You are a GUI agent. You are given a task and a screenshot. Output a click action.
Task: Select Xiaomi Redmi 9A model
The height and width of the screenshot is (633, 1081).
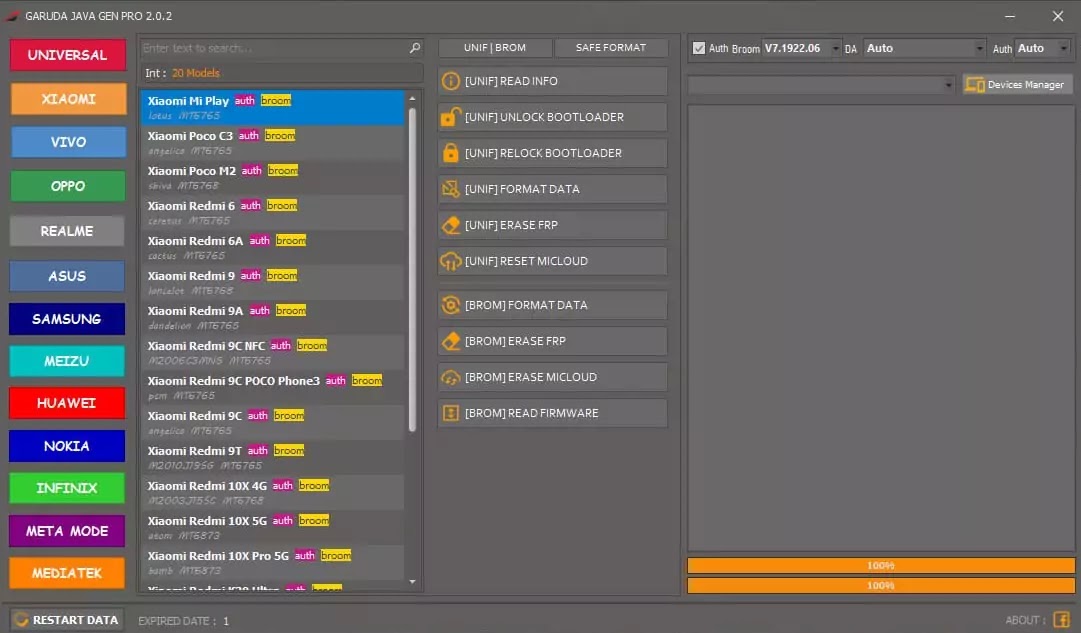272,318
